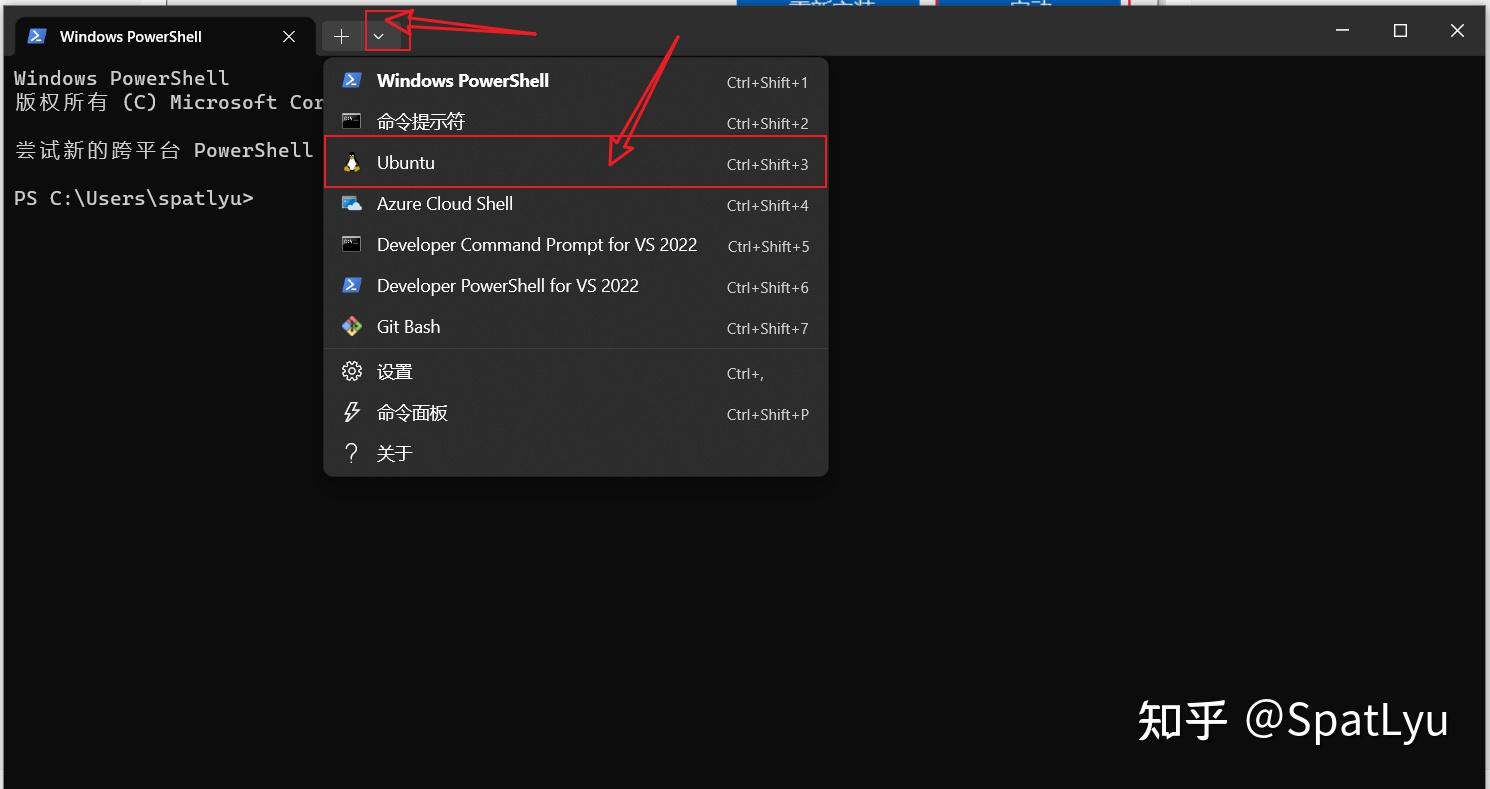Close the Windows PowerShell tab
The width and height of the screenshot is (1490, 789).
coord(289,36)
